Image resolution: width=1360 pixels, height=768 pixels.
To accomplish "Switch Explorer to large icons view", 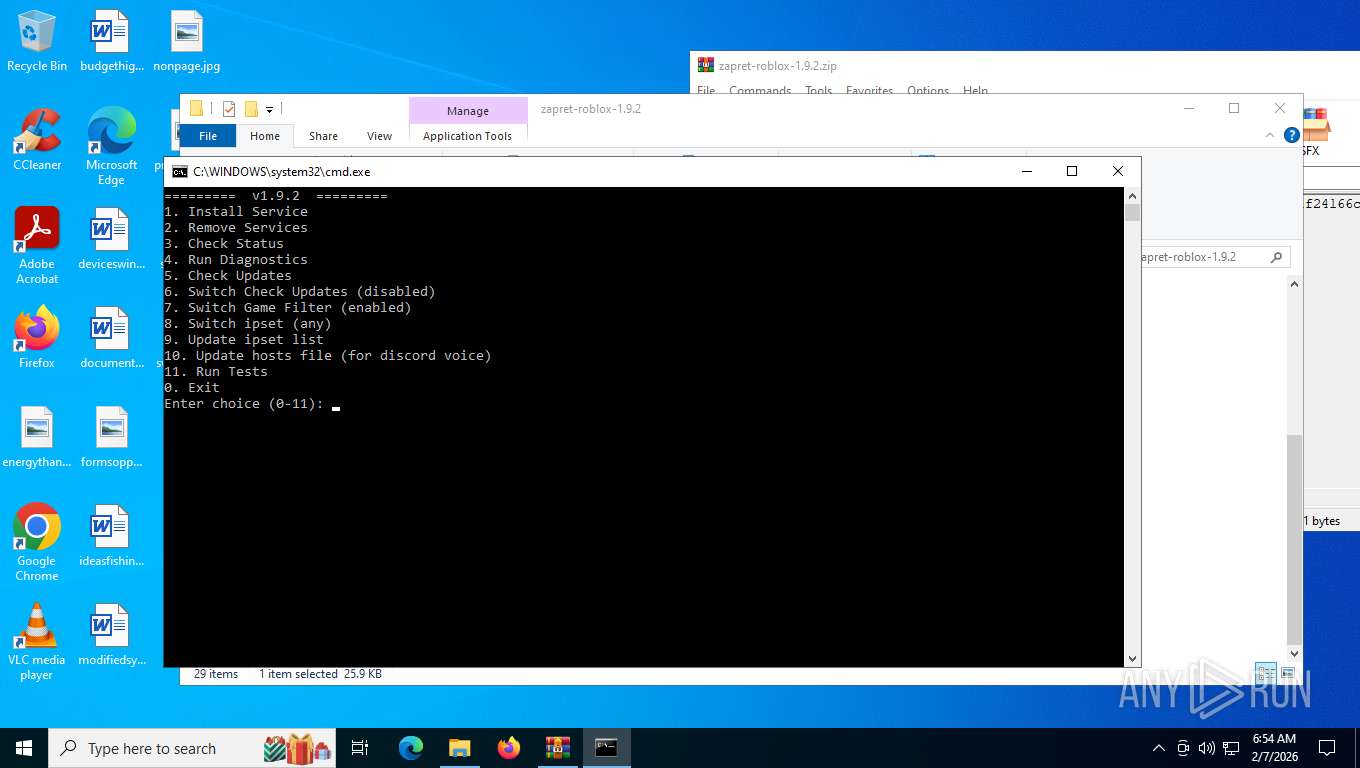I will click(x=1288, y=674).
